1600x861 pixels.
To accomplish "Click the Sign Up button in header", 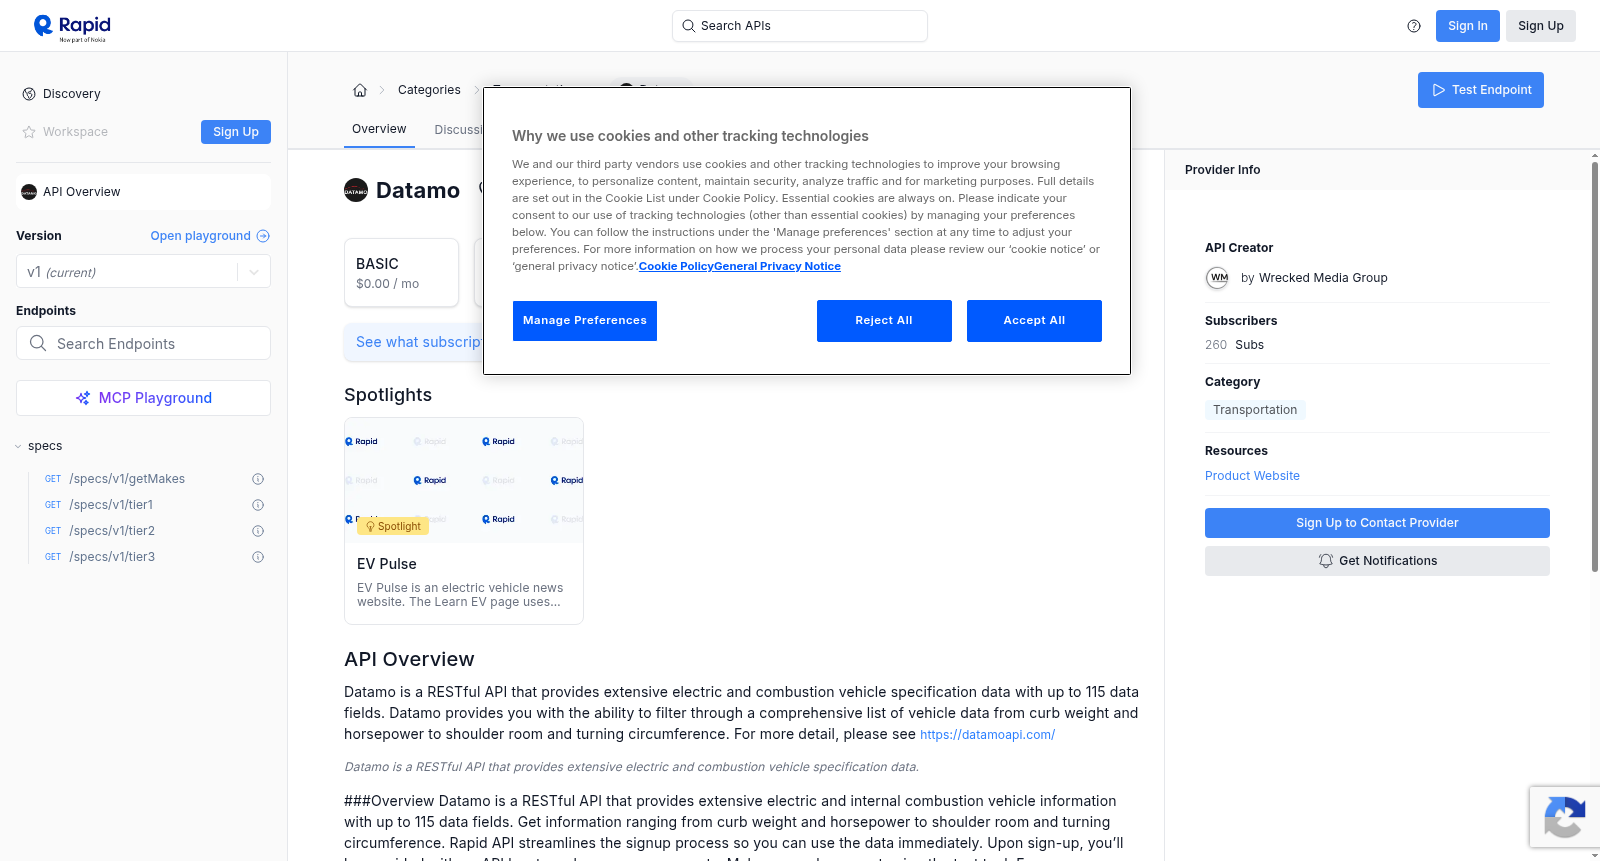I will [x=1541, y=26].
